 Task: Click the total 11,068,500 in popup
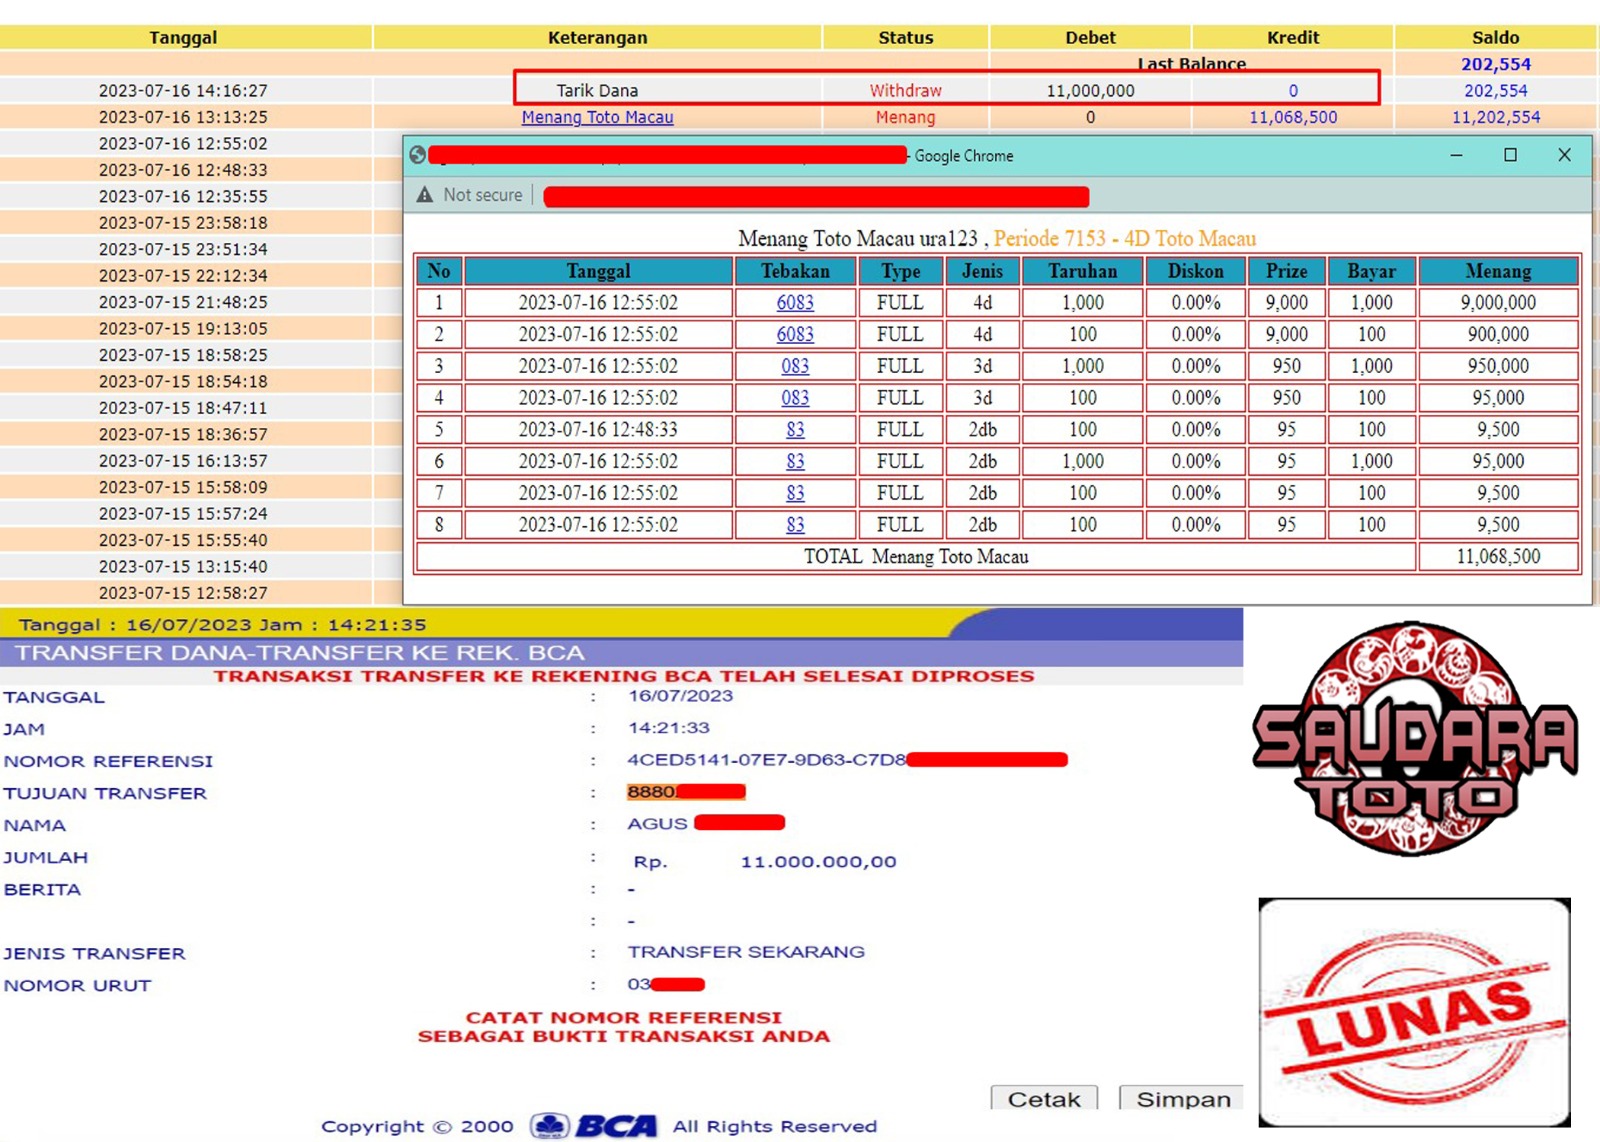(x=1498, y=557)
